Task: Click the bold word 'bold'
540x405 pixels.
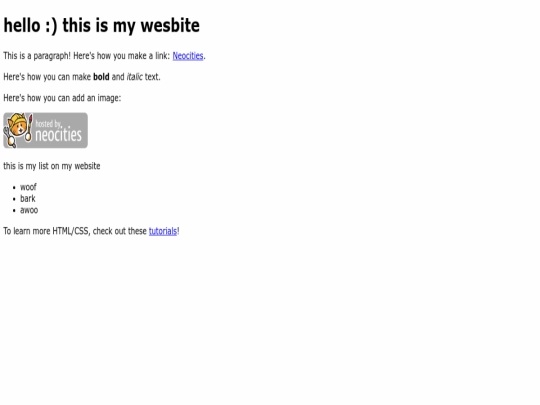Action: [101, 77]
